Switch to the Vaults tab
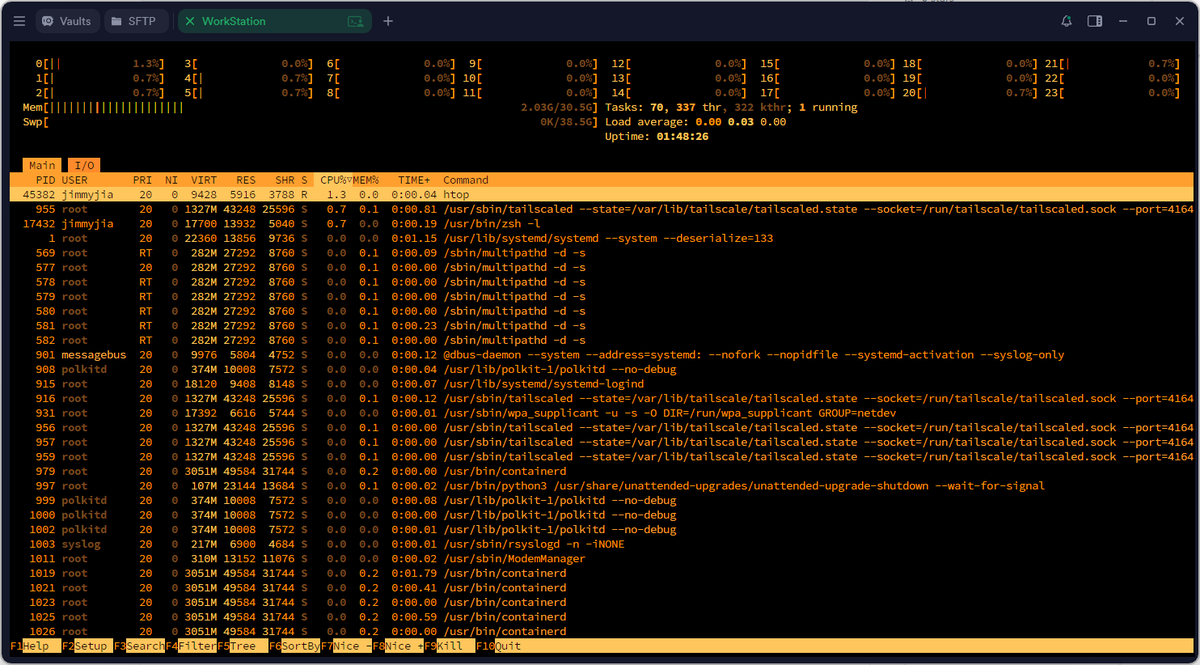This screenshot has height=665, width=1200. (x=66, y=21)
